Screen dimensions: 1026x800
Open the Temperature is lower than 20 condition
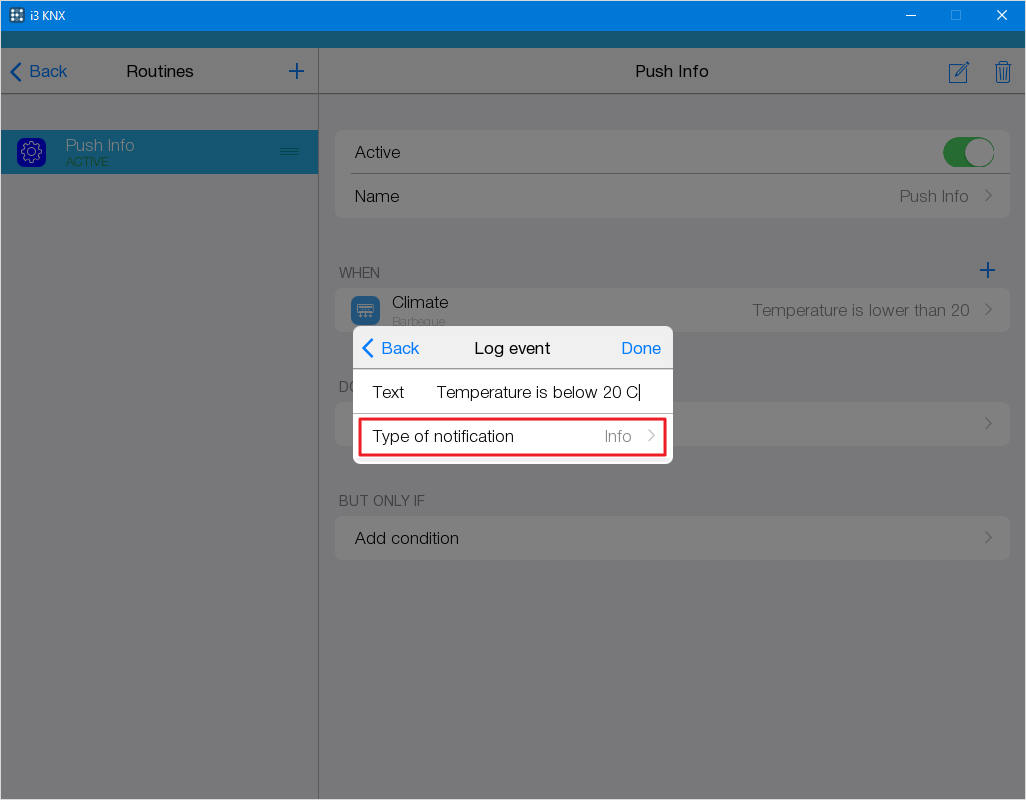860,310
